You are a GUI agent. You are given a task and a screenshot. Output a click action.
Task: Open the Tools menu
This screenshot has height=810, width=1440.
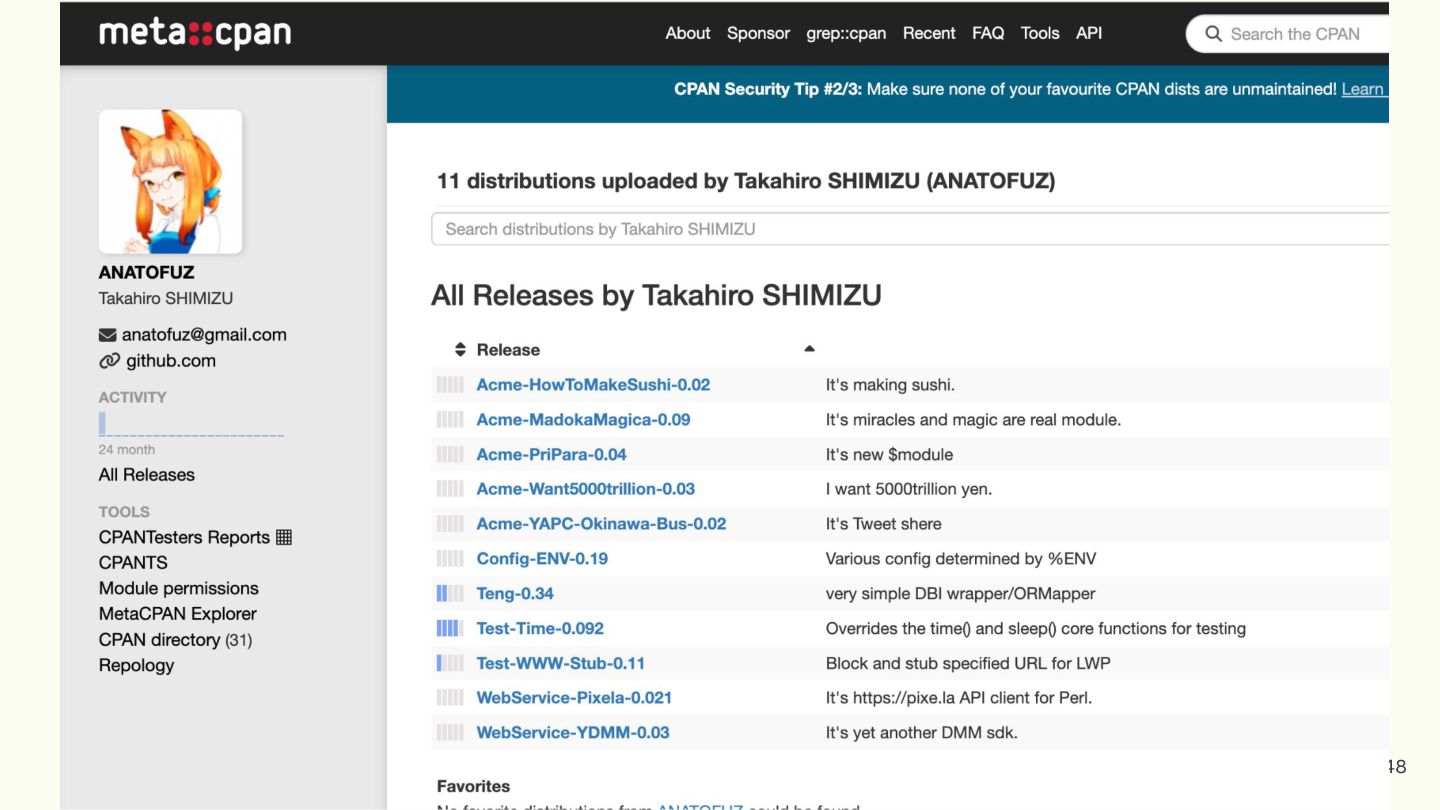[x=1040, y=33]
